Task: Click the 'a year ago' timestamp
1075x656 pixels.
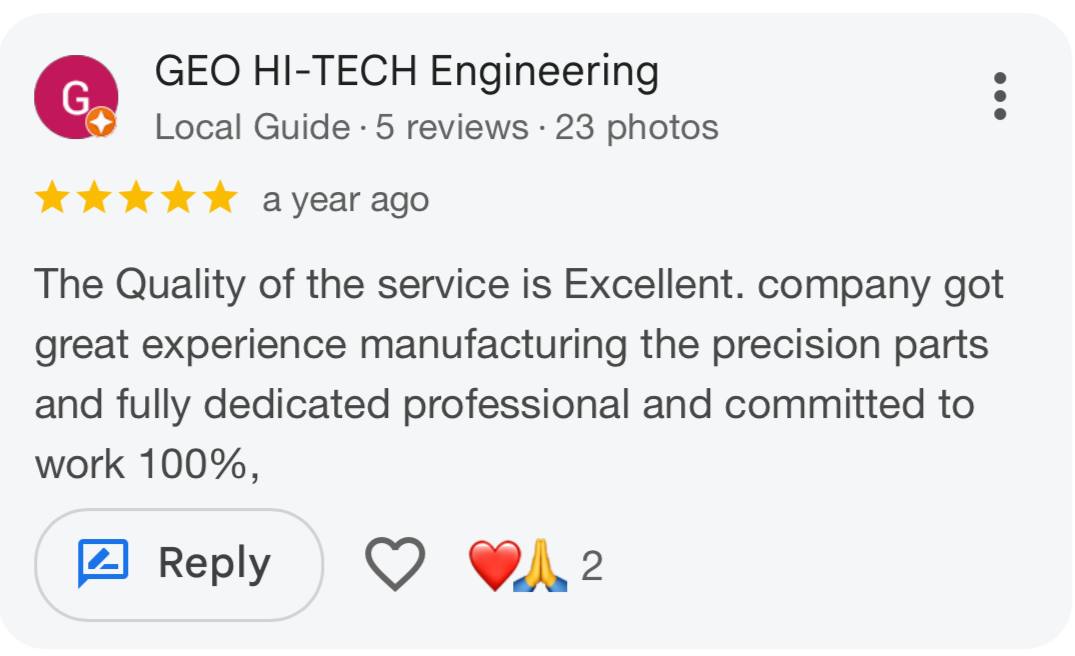Action: [x=345, y=199]
